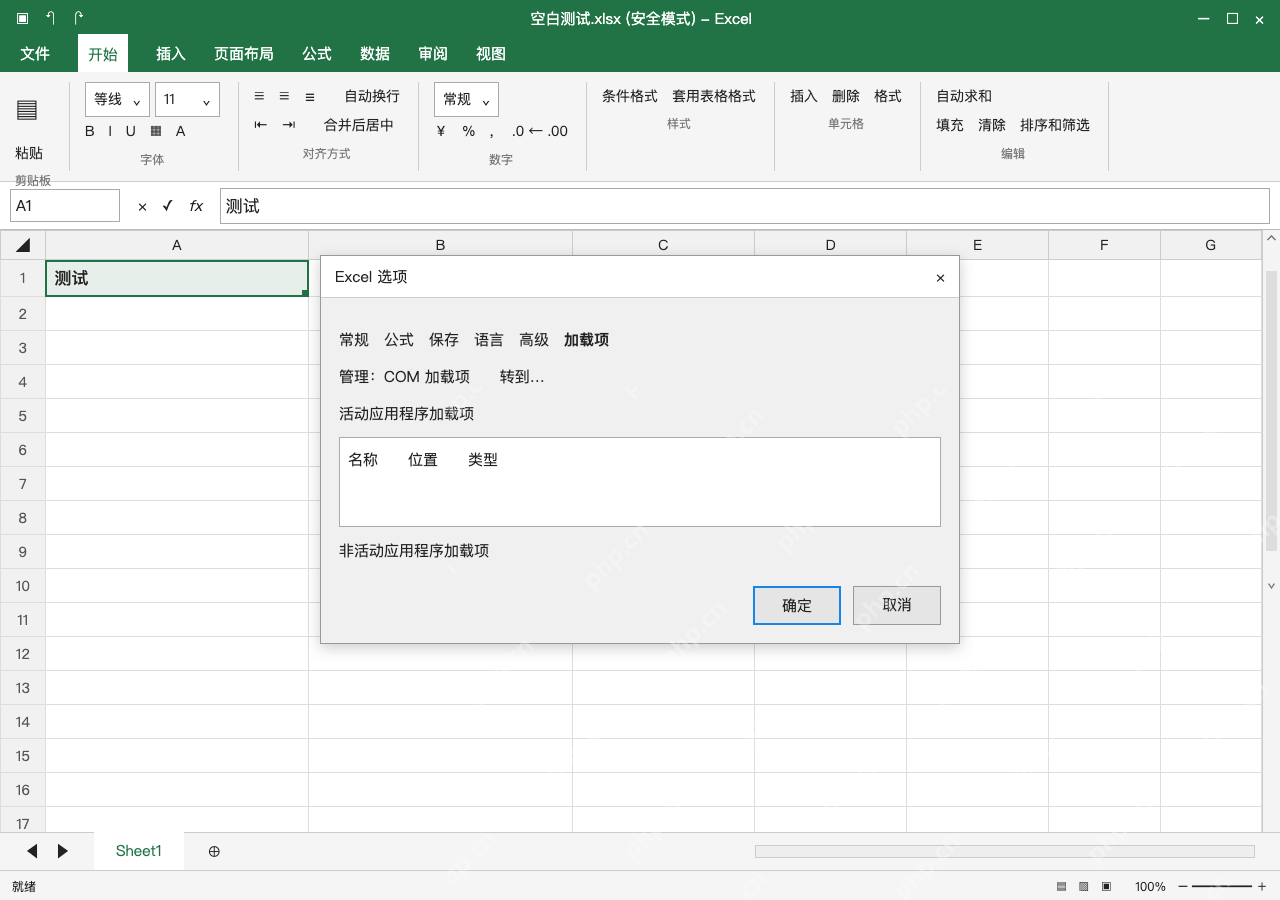Click the save icon in title bar
Viewport: 1280px width, 900px height.
point(22,18)
